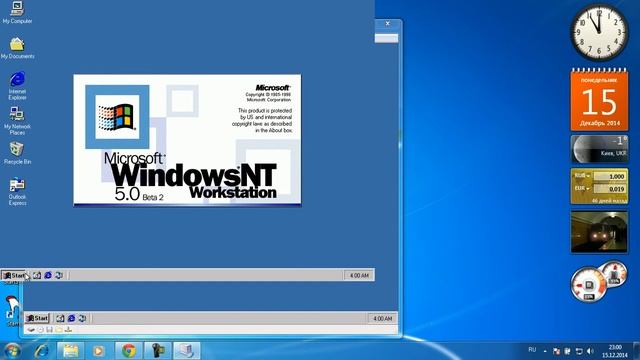Open My Network Places desktop icon
This screenshot has width=640, height=360.
click(x=17, y=121)
